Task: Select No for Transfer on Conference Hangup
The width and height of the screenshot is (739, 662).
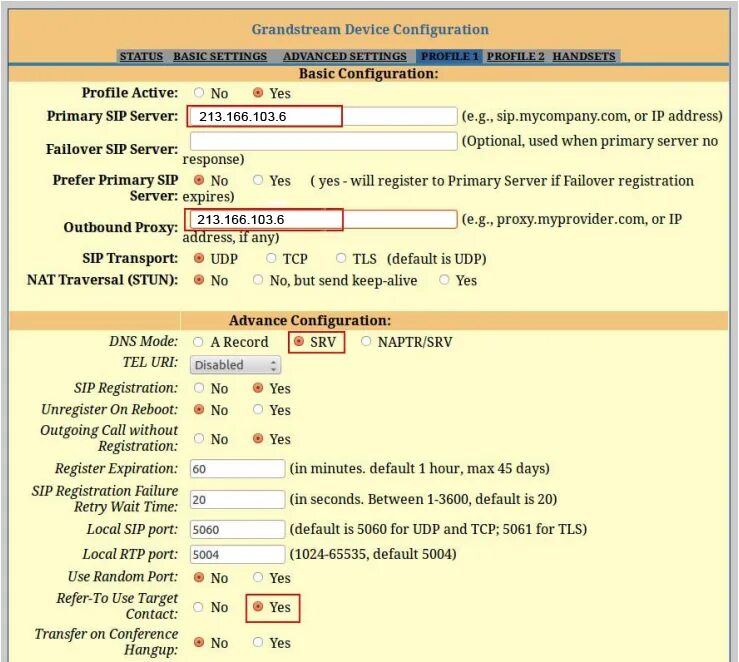Action: [199, 642]
